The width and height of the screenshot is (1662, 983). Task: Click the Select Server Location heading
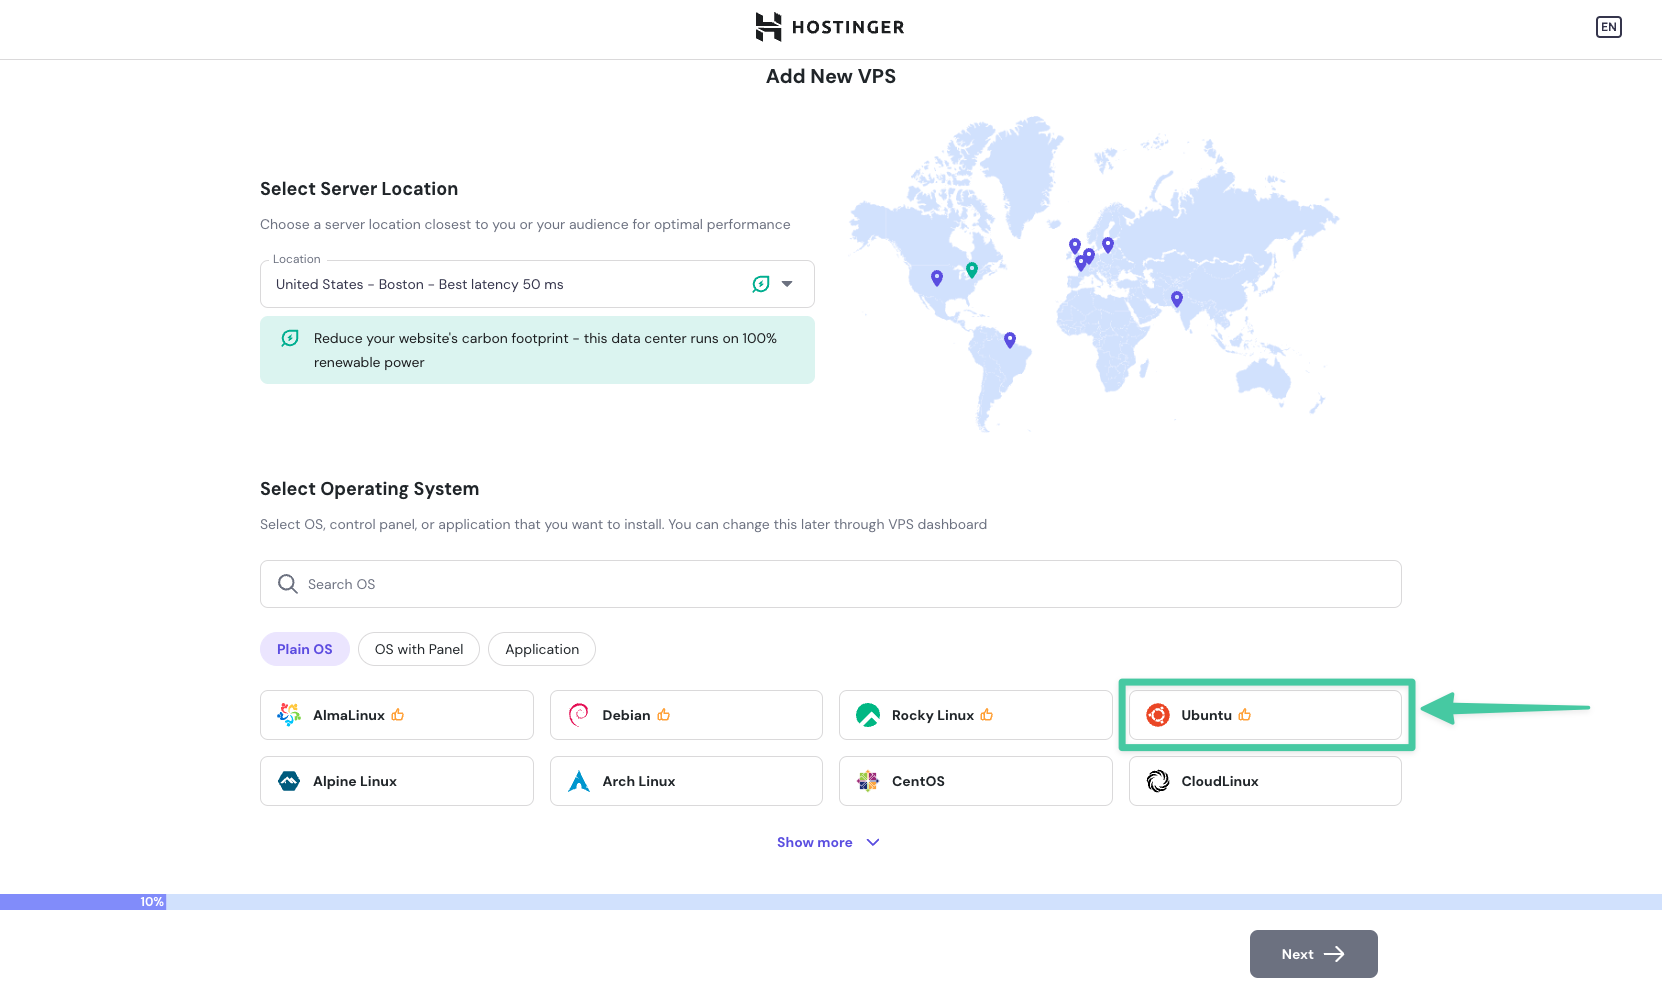pos(359,189)
